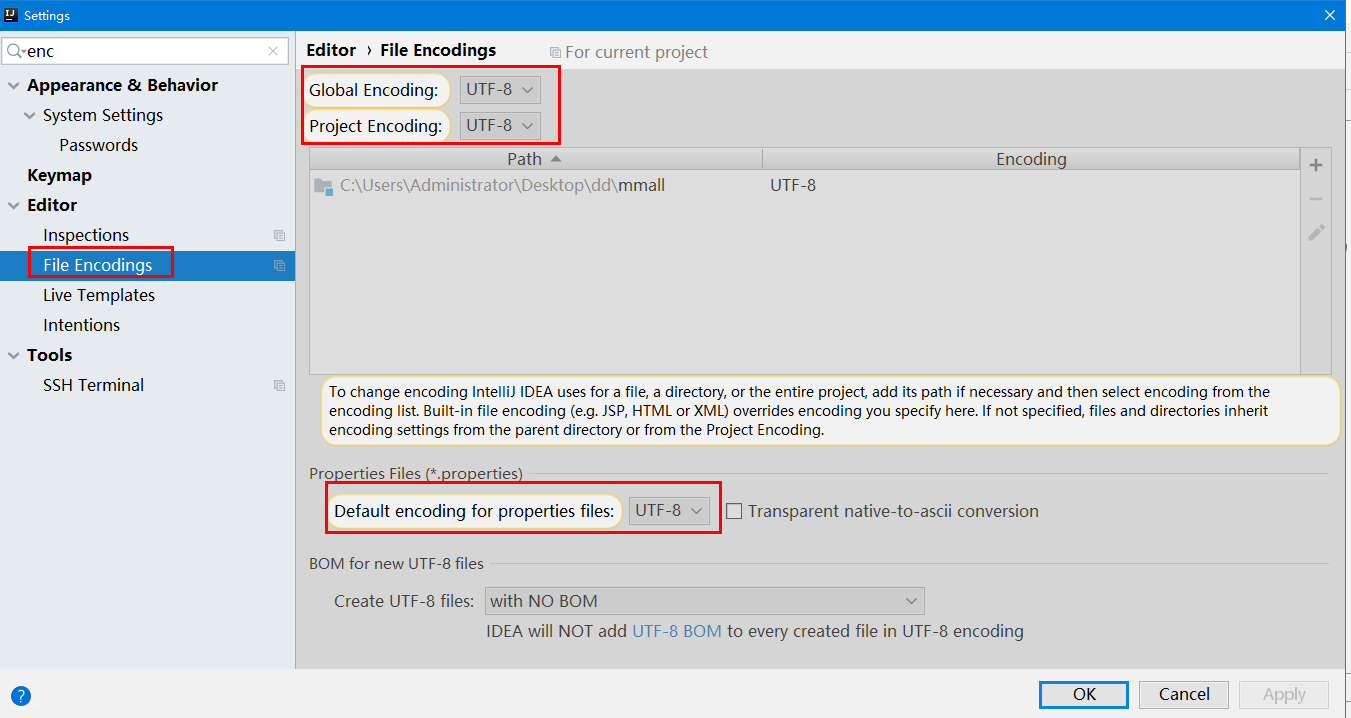Collapse the System Settings node
This screenshot has width=1351, height=718.
[x=30, y=116]
